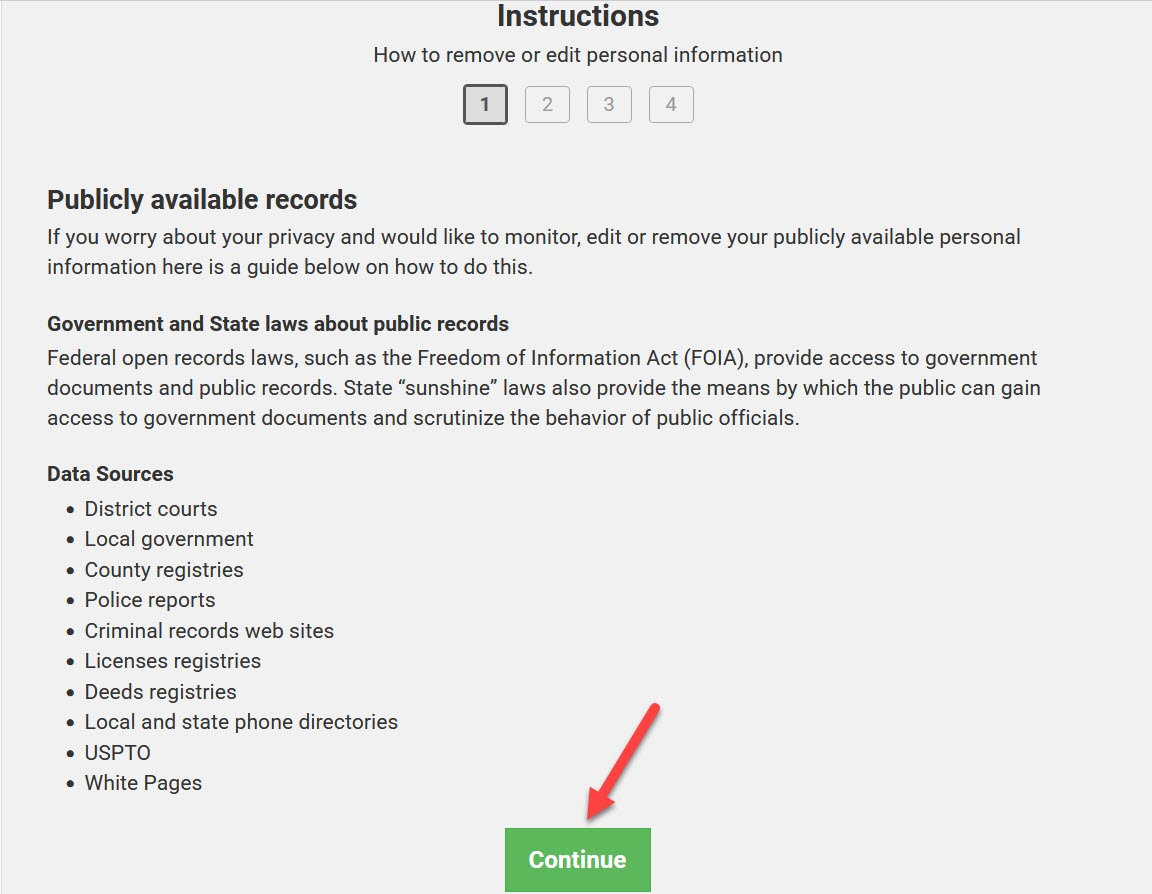
Task: Select the Police reports item
Action: point(150,600)
